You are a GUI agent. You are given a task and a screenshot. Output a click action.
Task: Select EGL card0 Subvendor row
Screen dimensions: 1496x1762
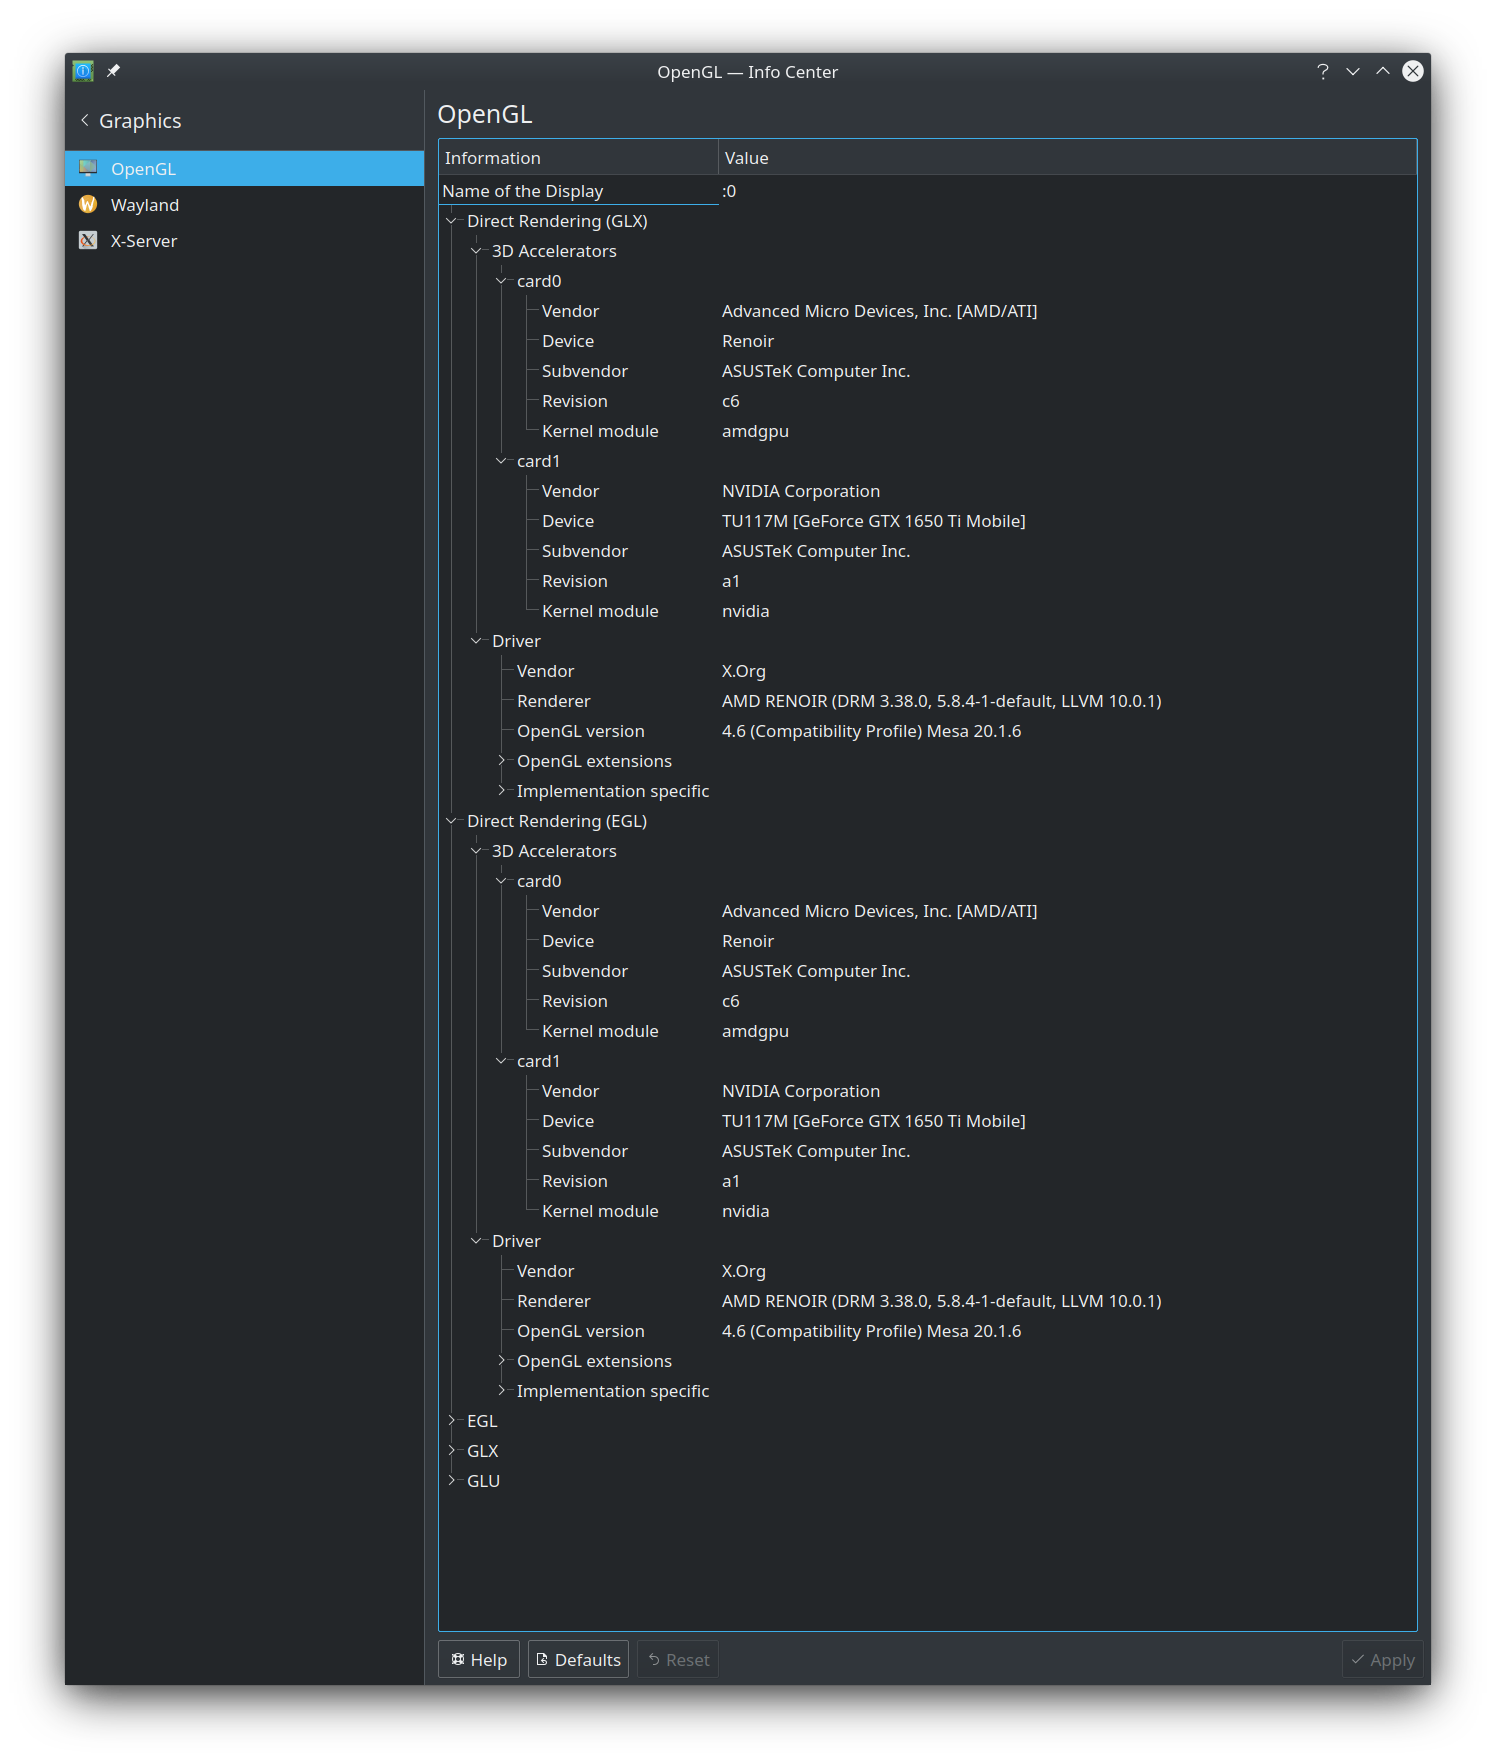[928, 971]
